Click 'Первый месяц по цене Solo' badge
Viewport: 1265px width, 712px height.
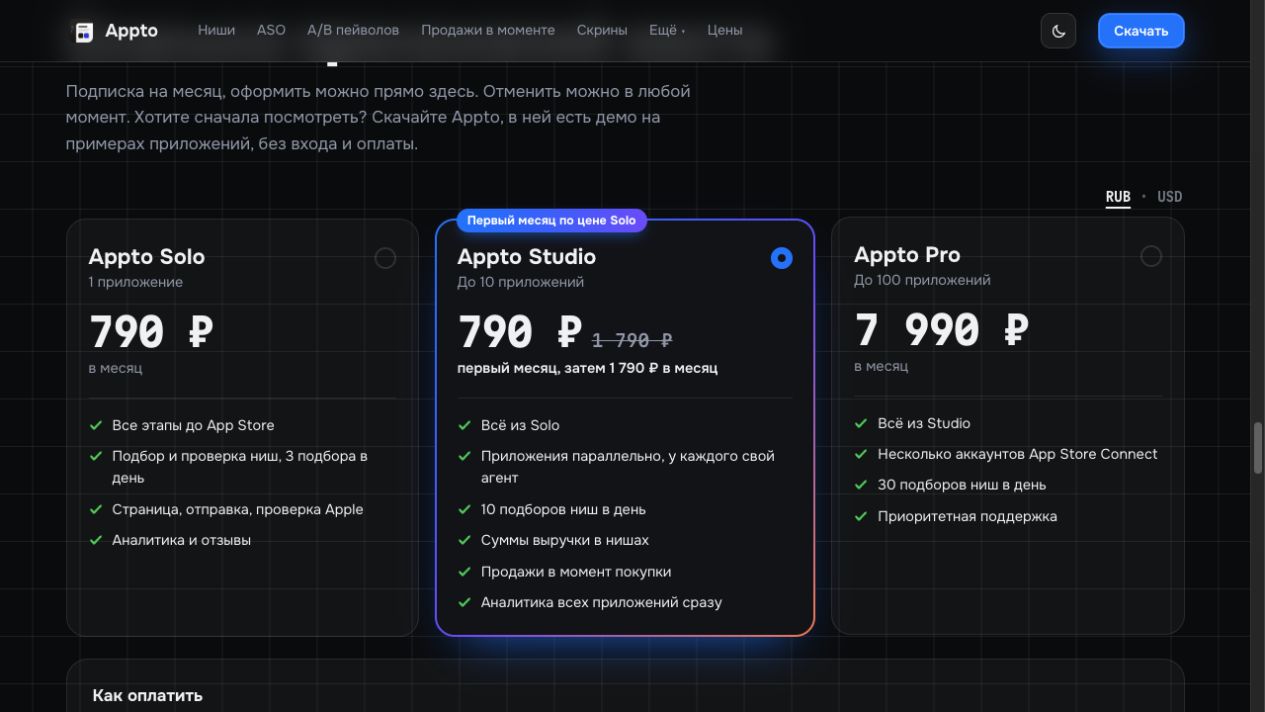click(x=551, y=220)
